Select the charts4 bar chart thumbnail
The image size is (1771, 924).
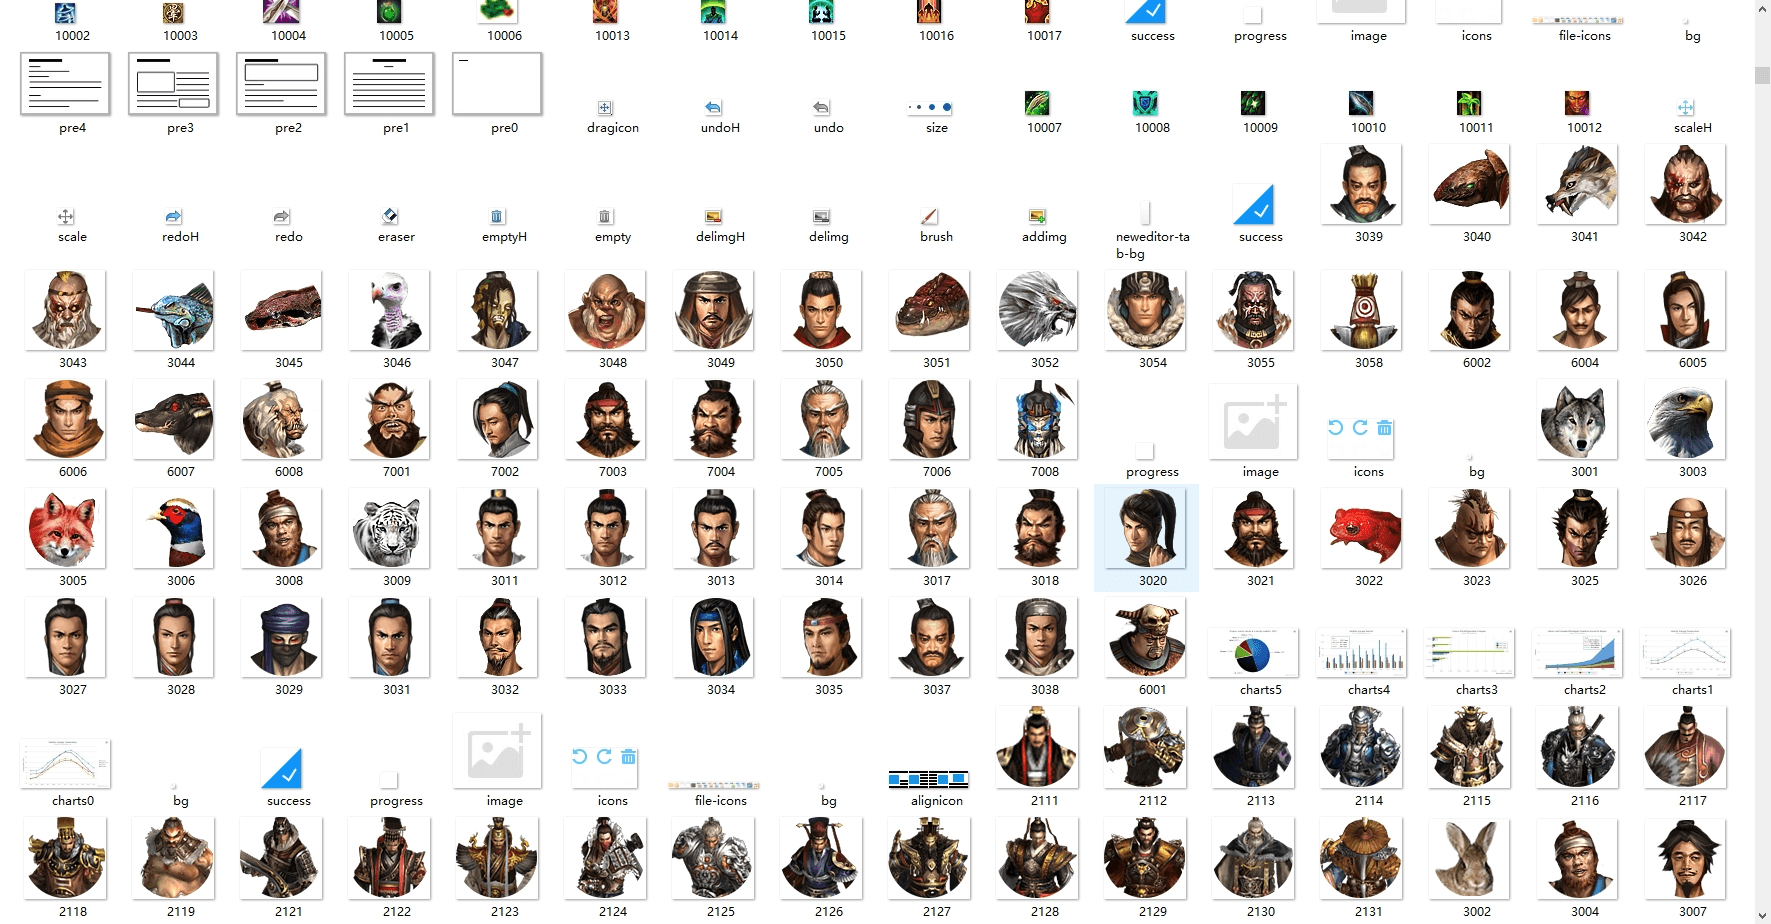(1361, 653)
